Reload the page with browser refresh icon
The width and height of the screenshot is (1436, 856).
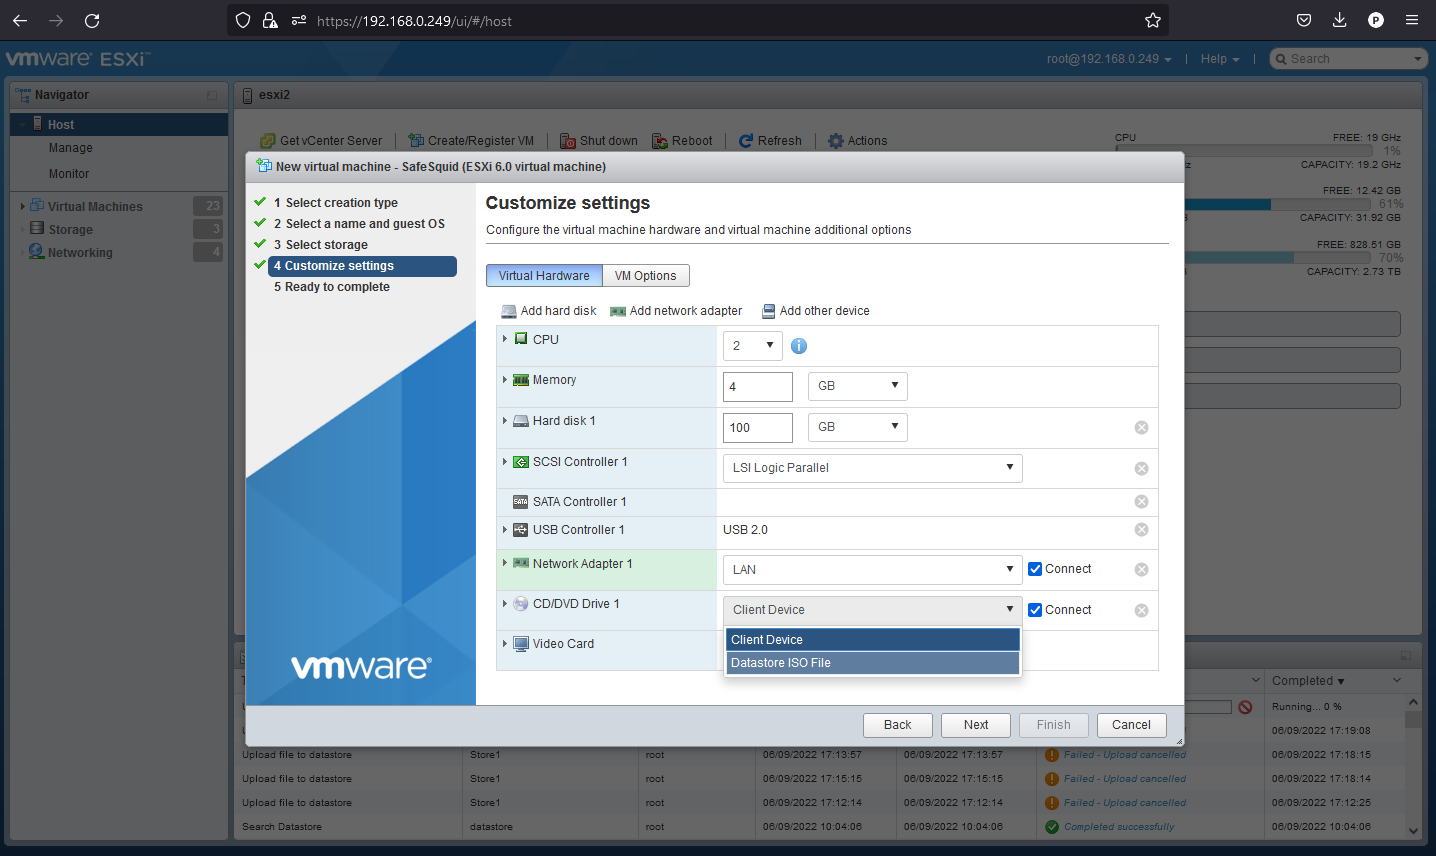[x=92, y=20]
